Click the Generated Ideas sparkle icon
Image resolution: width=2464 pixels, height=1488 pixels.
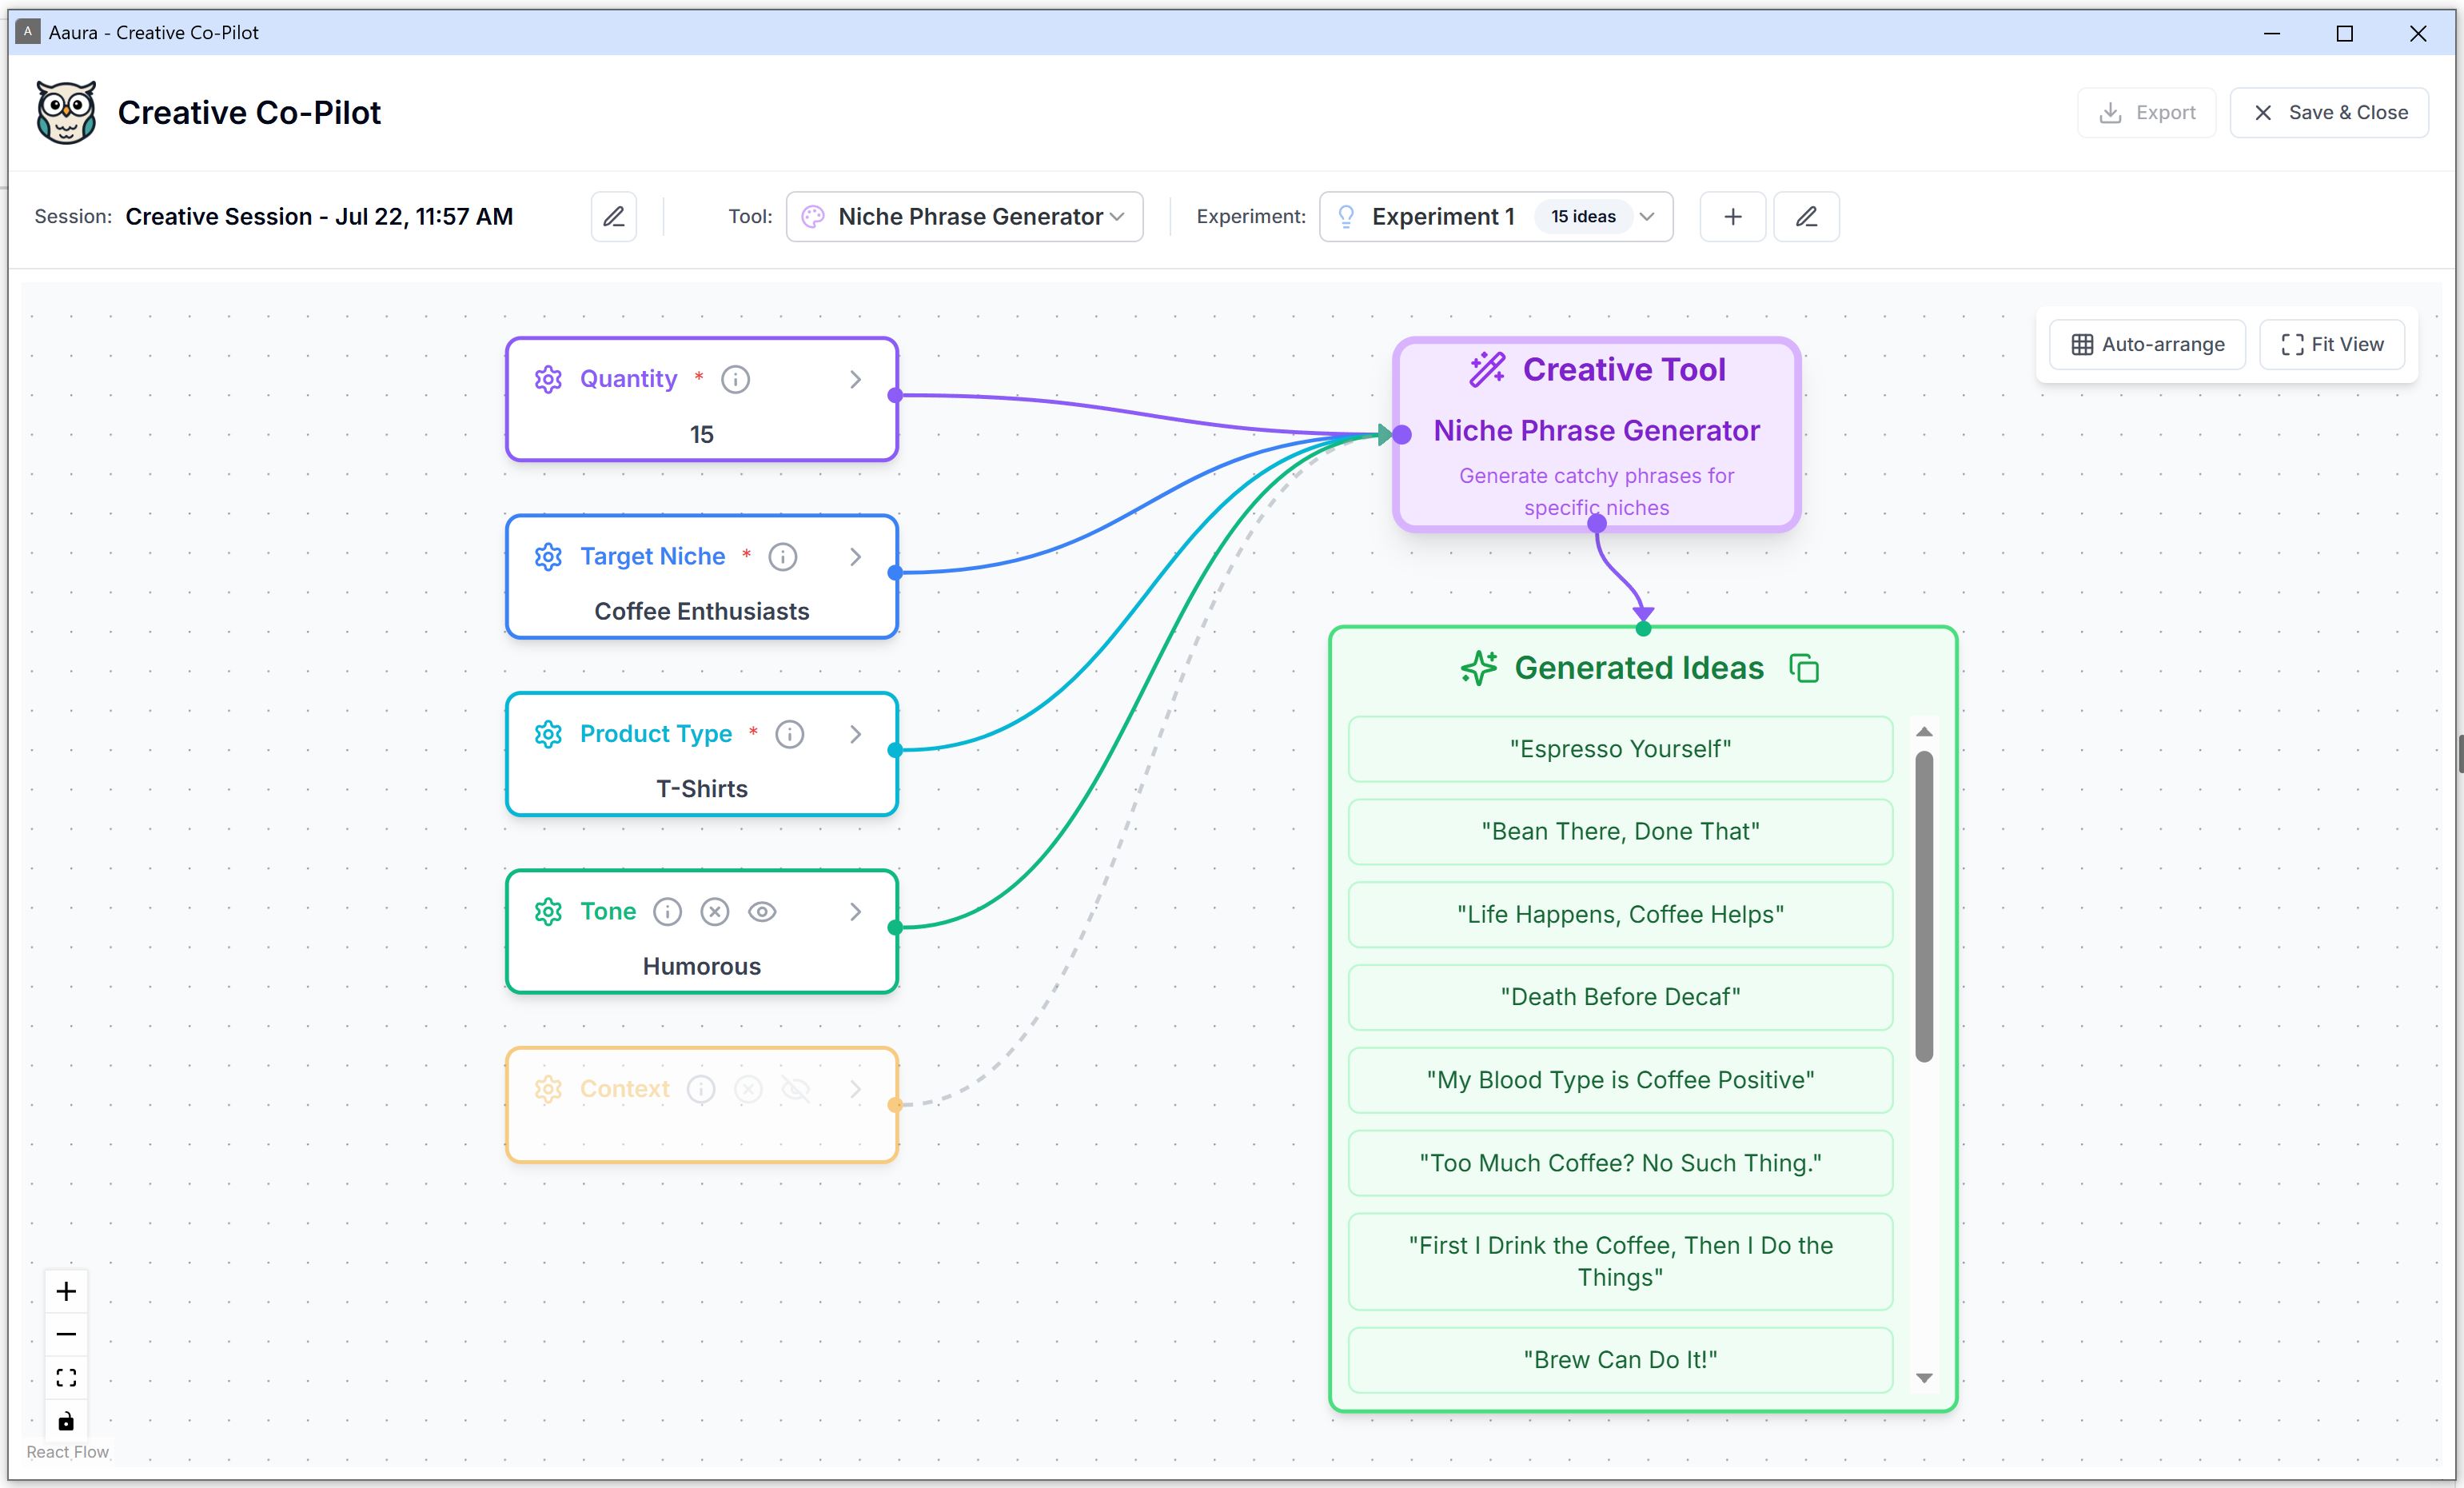coord(1479,668)
